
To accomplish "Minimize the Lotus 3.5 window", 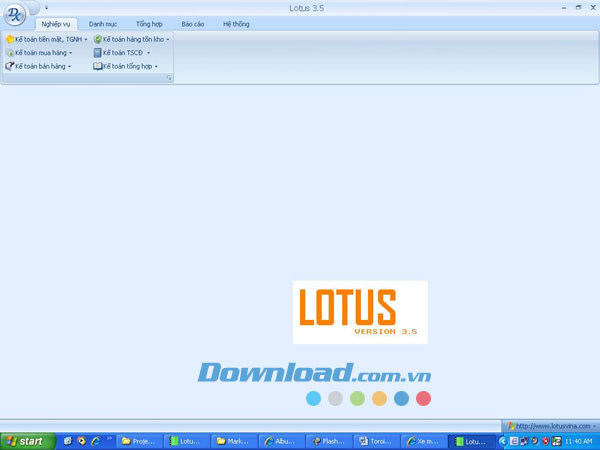I will (564, 8).
